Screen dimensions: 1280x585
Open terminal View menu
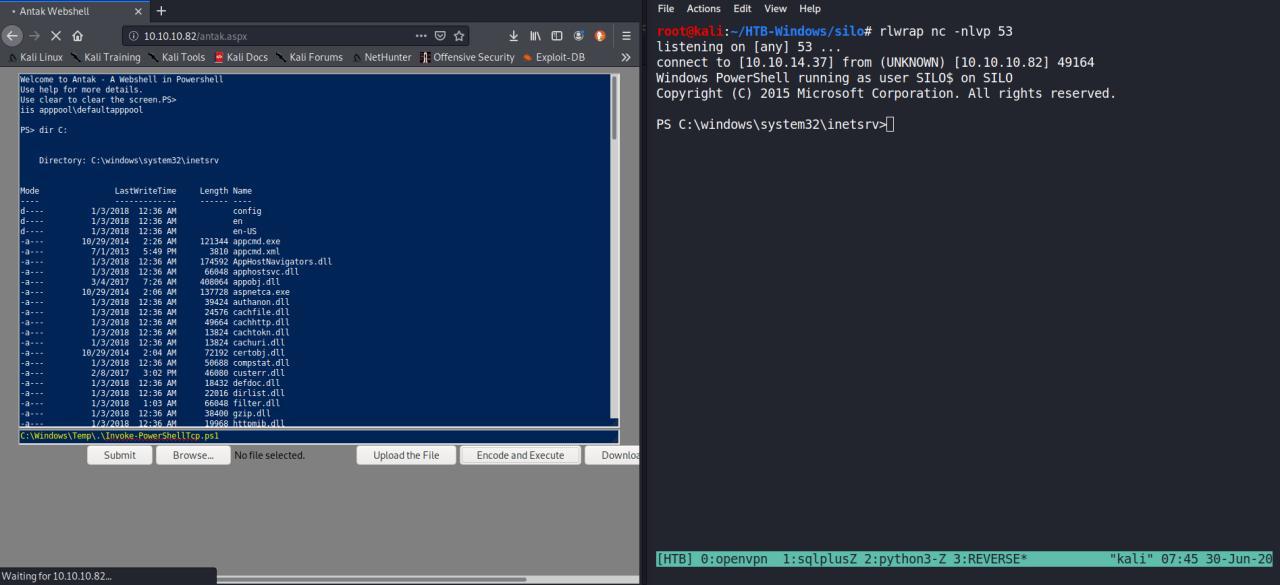pyautogui.click(x=775, y=8)
